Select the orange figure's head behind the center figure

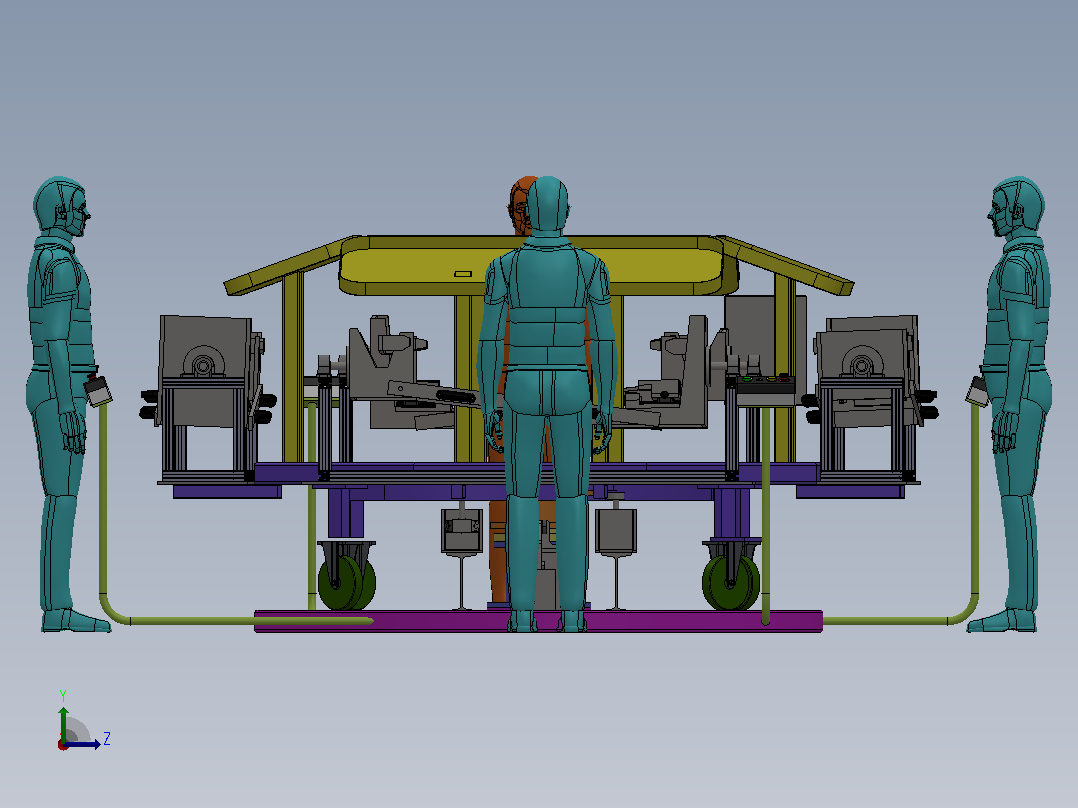click(519, 205)
